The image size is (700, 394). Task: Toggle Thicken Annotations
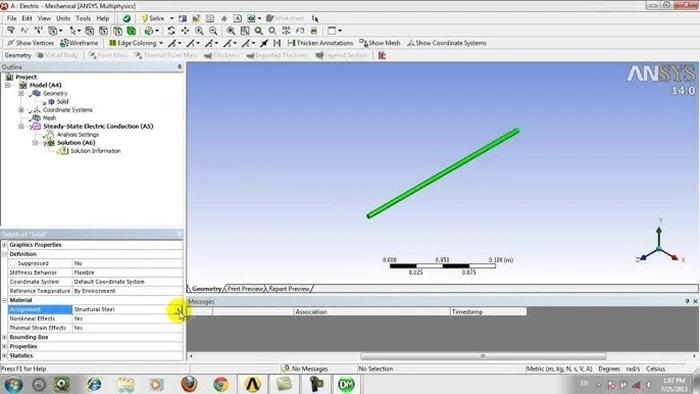pos(320,43)
